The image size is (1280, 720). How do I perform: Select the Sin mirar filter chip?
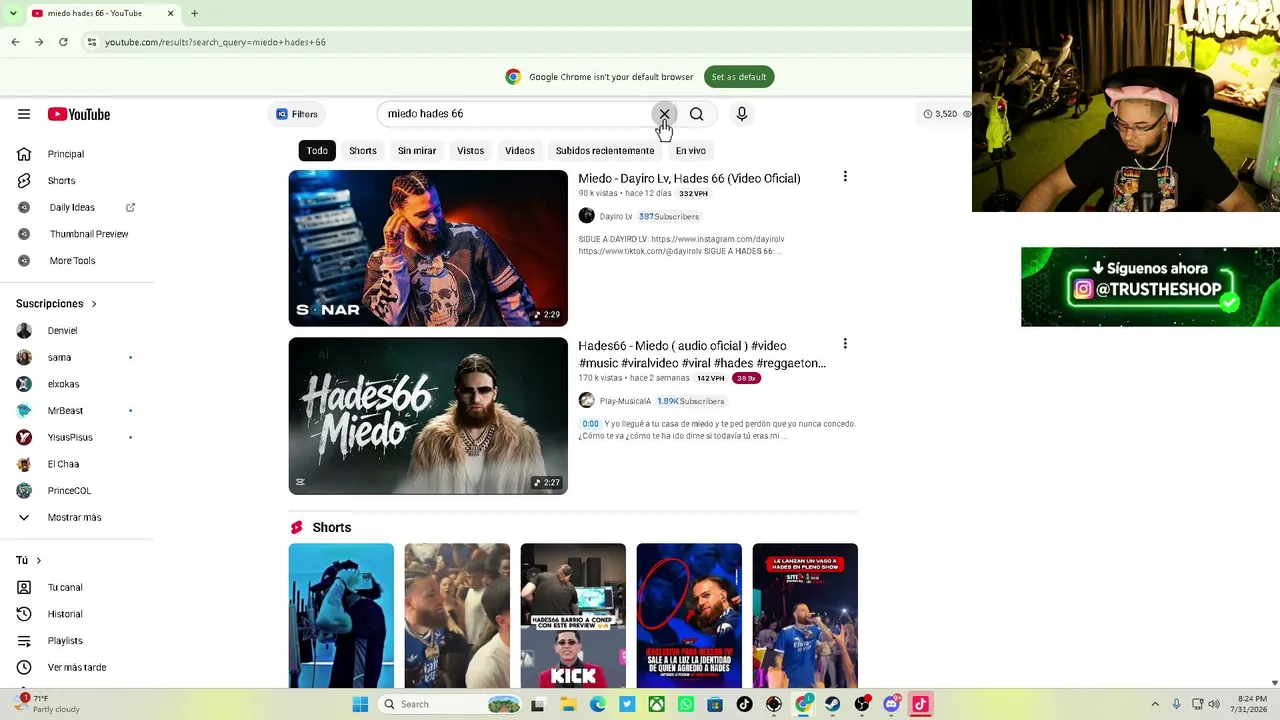[x=417, y=150]
